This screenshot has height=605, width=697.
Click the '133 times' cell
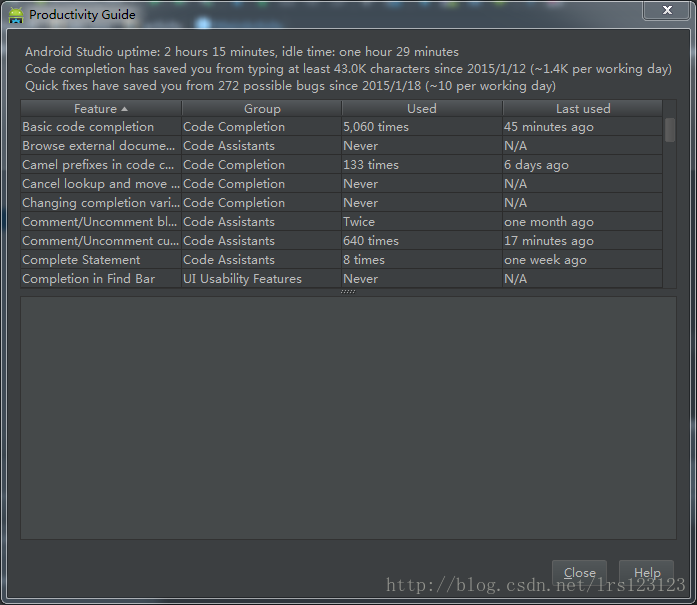pos(422,165)
